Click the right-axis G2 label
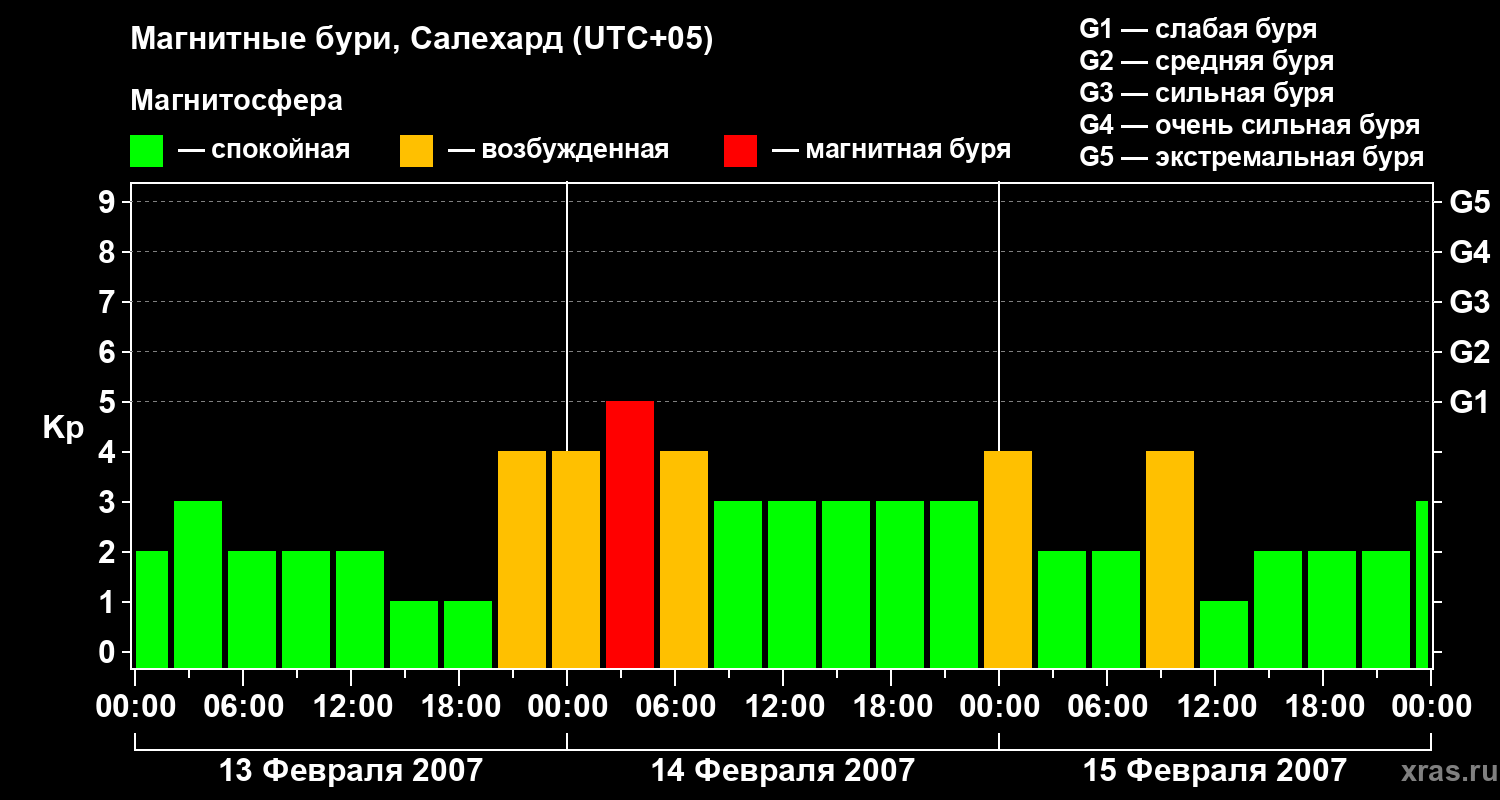Image resolution: width=1500 pixels, height=800 pixels. [1469, 353]
